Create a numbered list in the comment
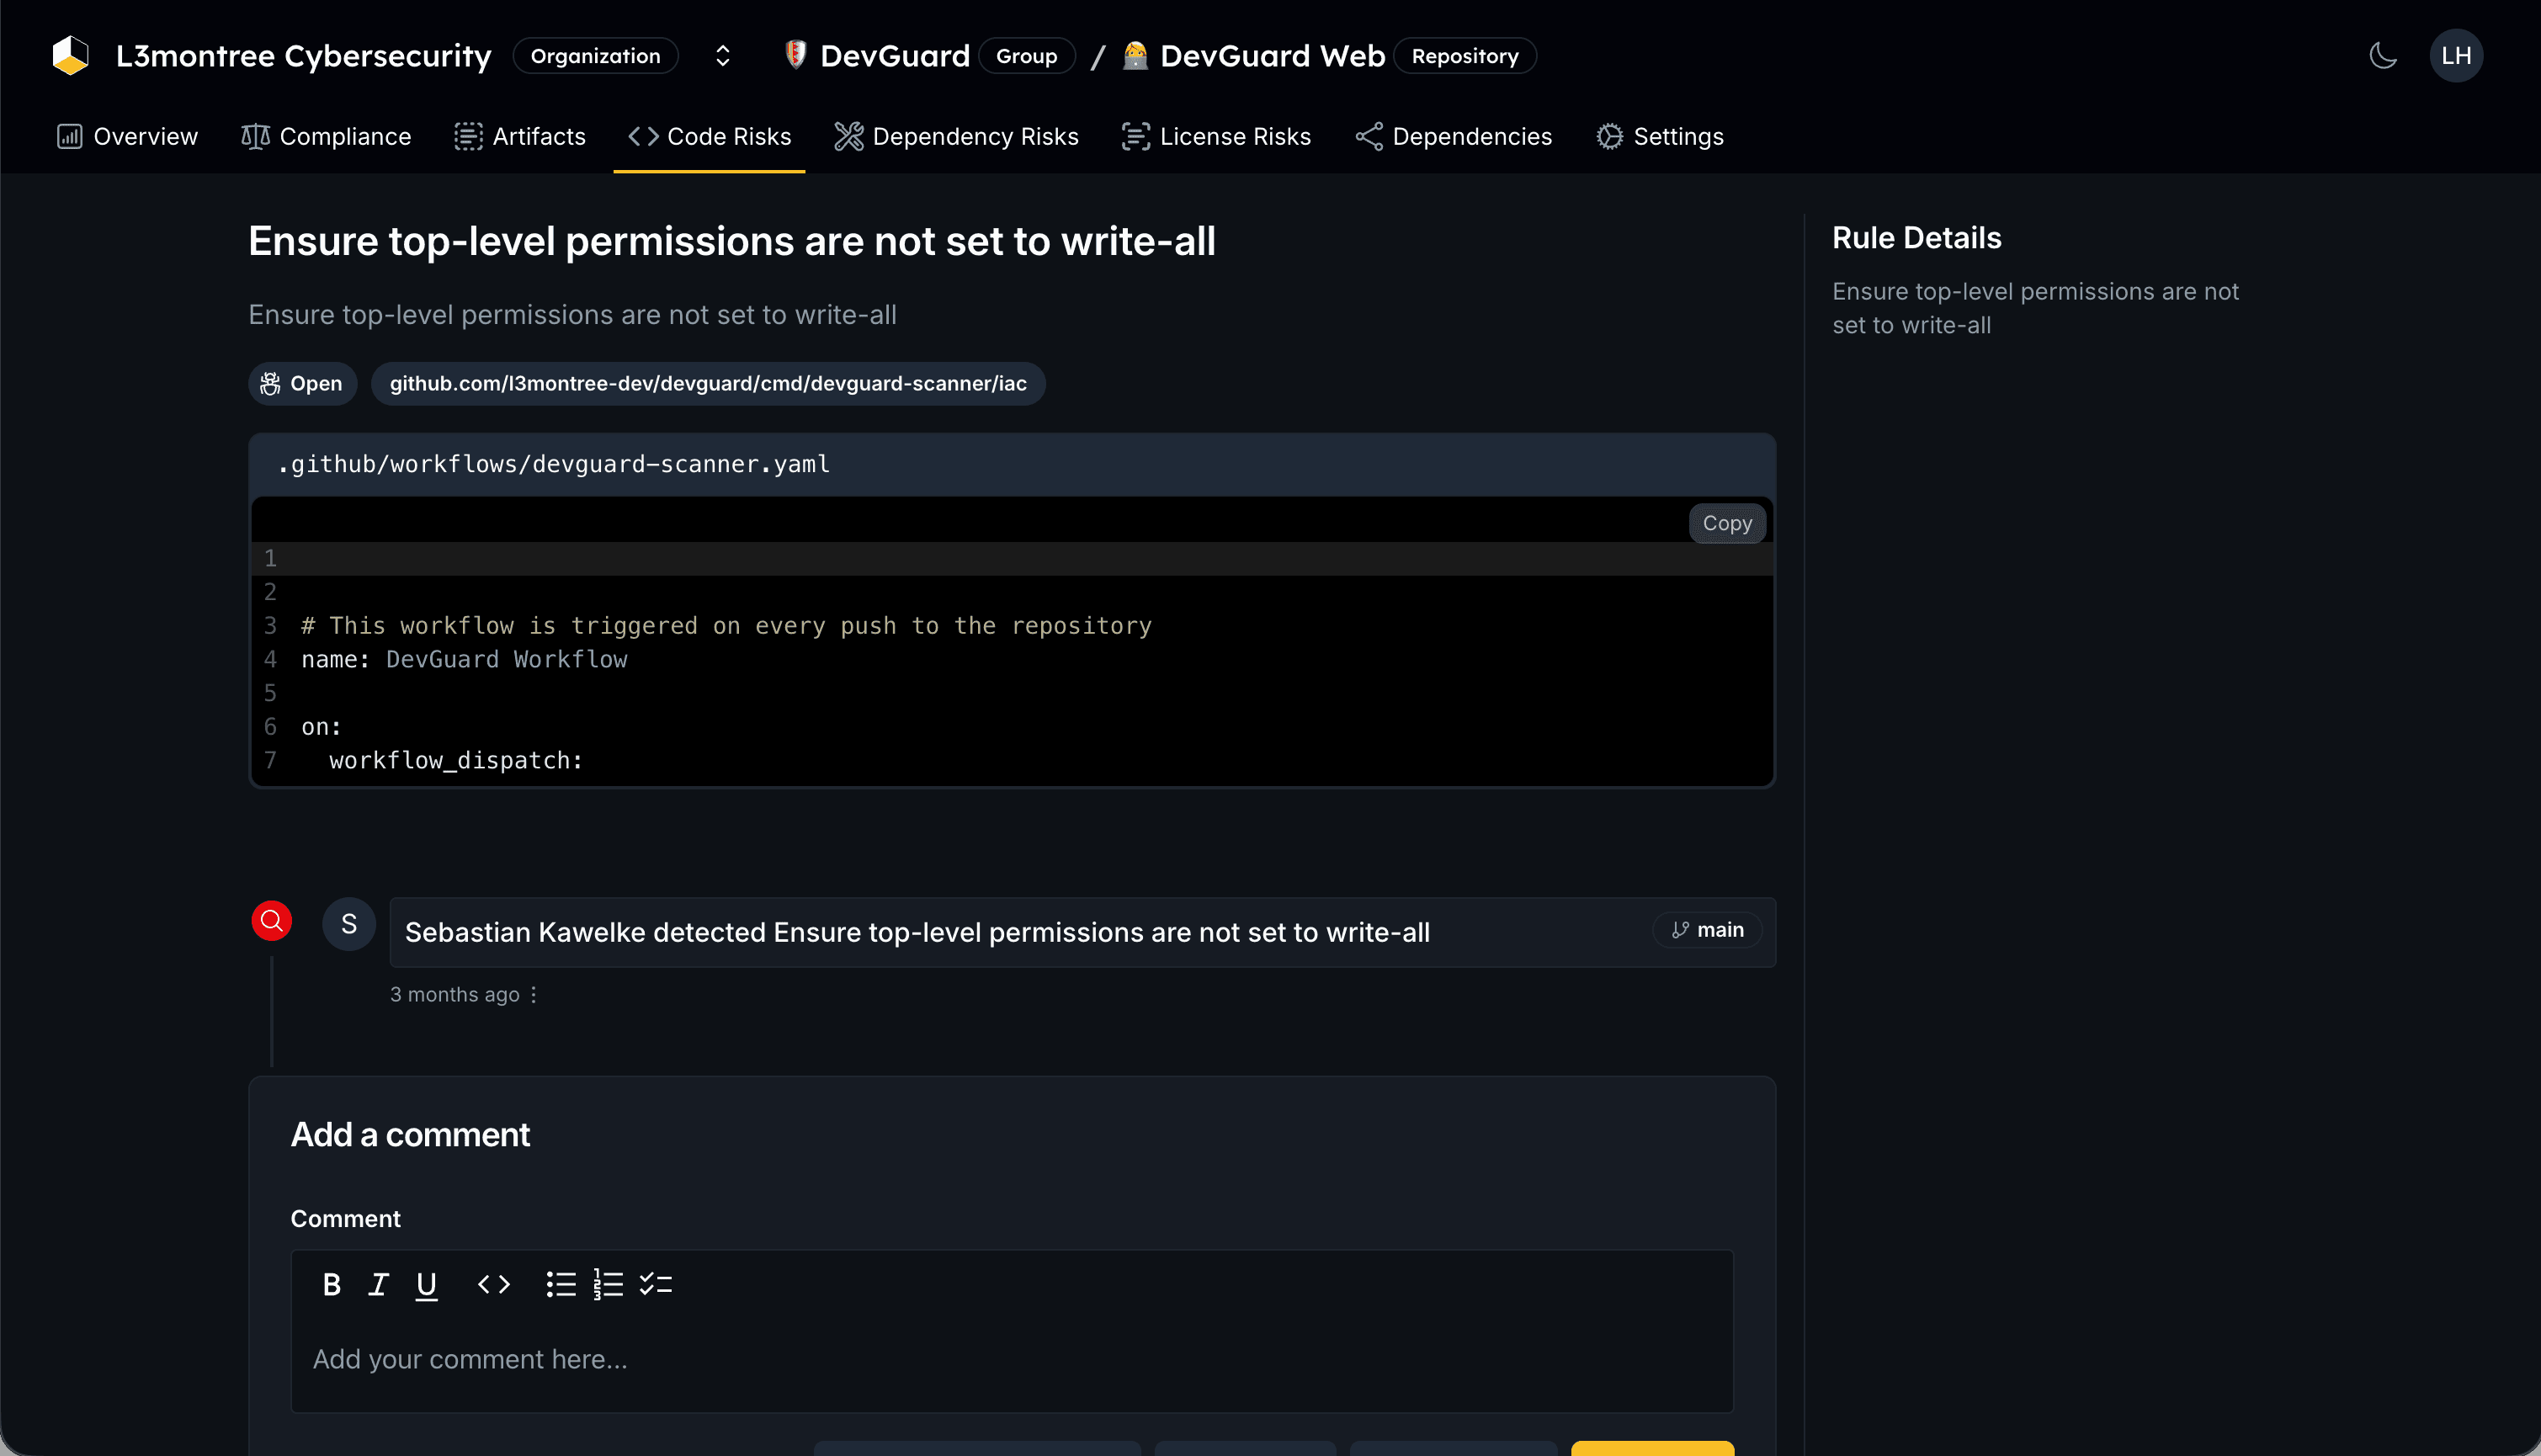 pos(608,1284)
